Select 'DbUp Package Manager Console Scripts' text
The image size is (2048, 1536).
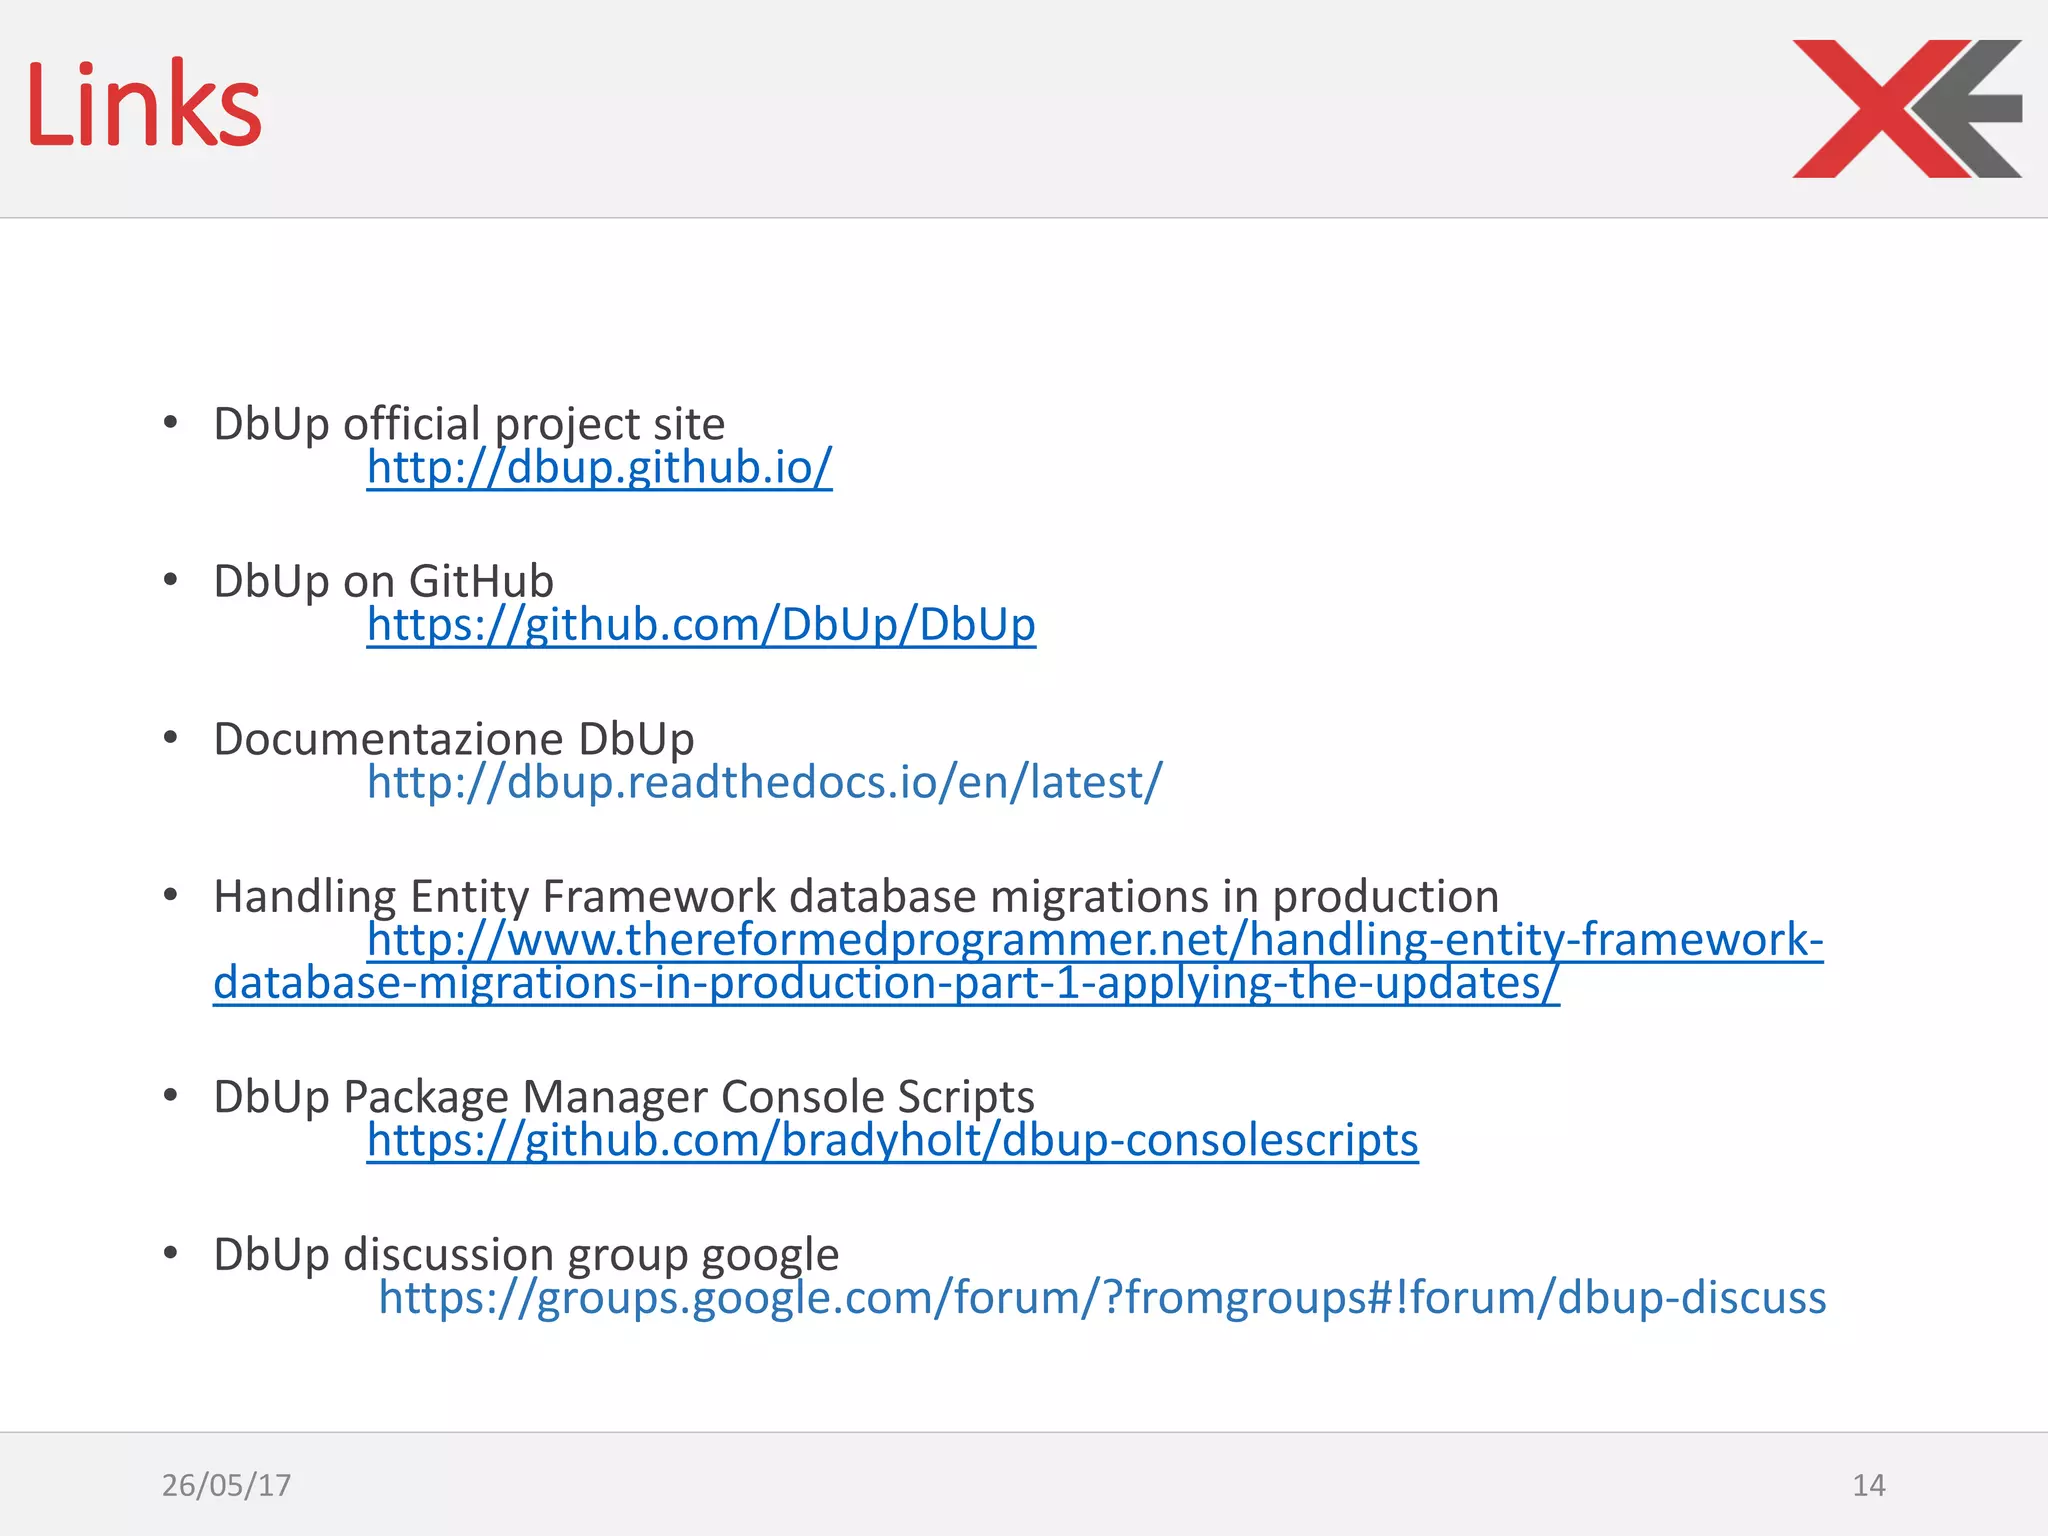(x=624, y=1097)
